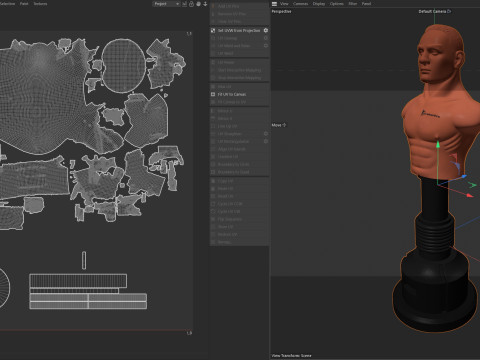Click the mannequin head in viewport
The width and height of the screenshot is (480, 360).
coord(440,53)
